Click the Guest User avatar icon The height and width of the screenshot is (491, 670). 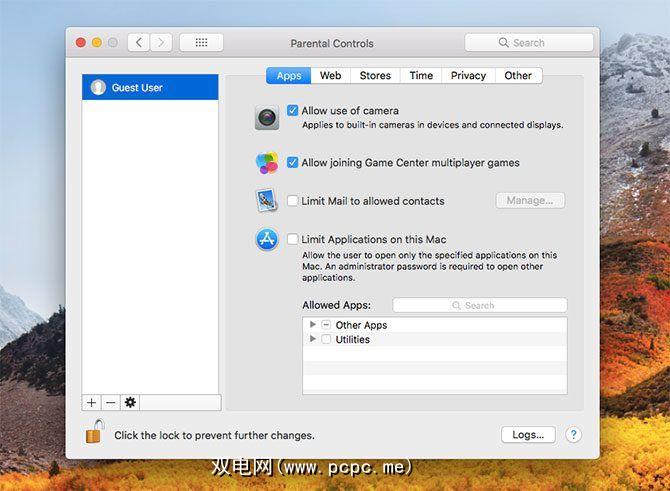pyautogui.click(x=98, y=87)
